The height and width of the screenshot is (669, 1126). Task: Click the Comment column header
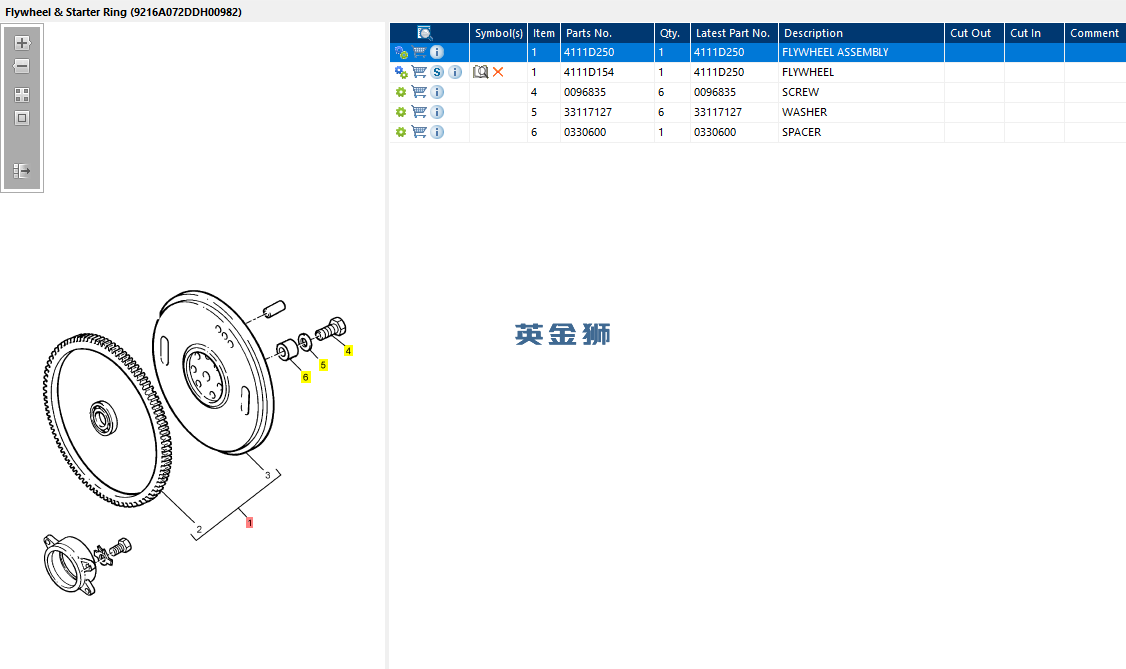coord(1095,33)
